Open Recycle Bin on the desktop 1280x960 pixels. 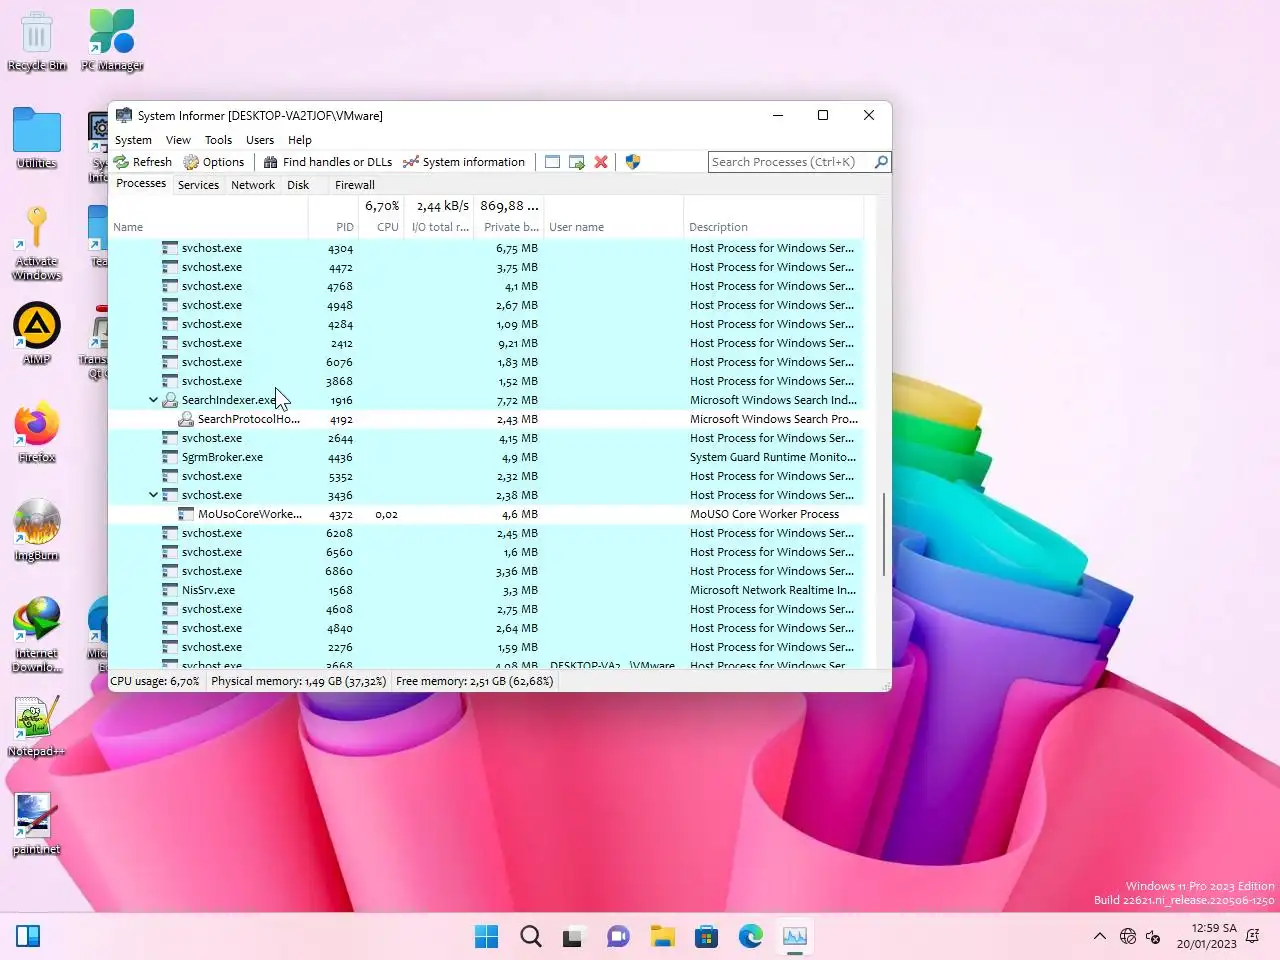[37, 41]
